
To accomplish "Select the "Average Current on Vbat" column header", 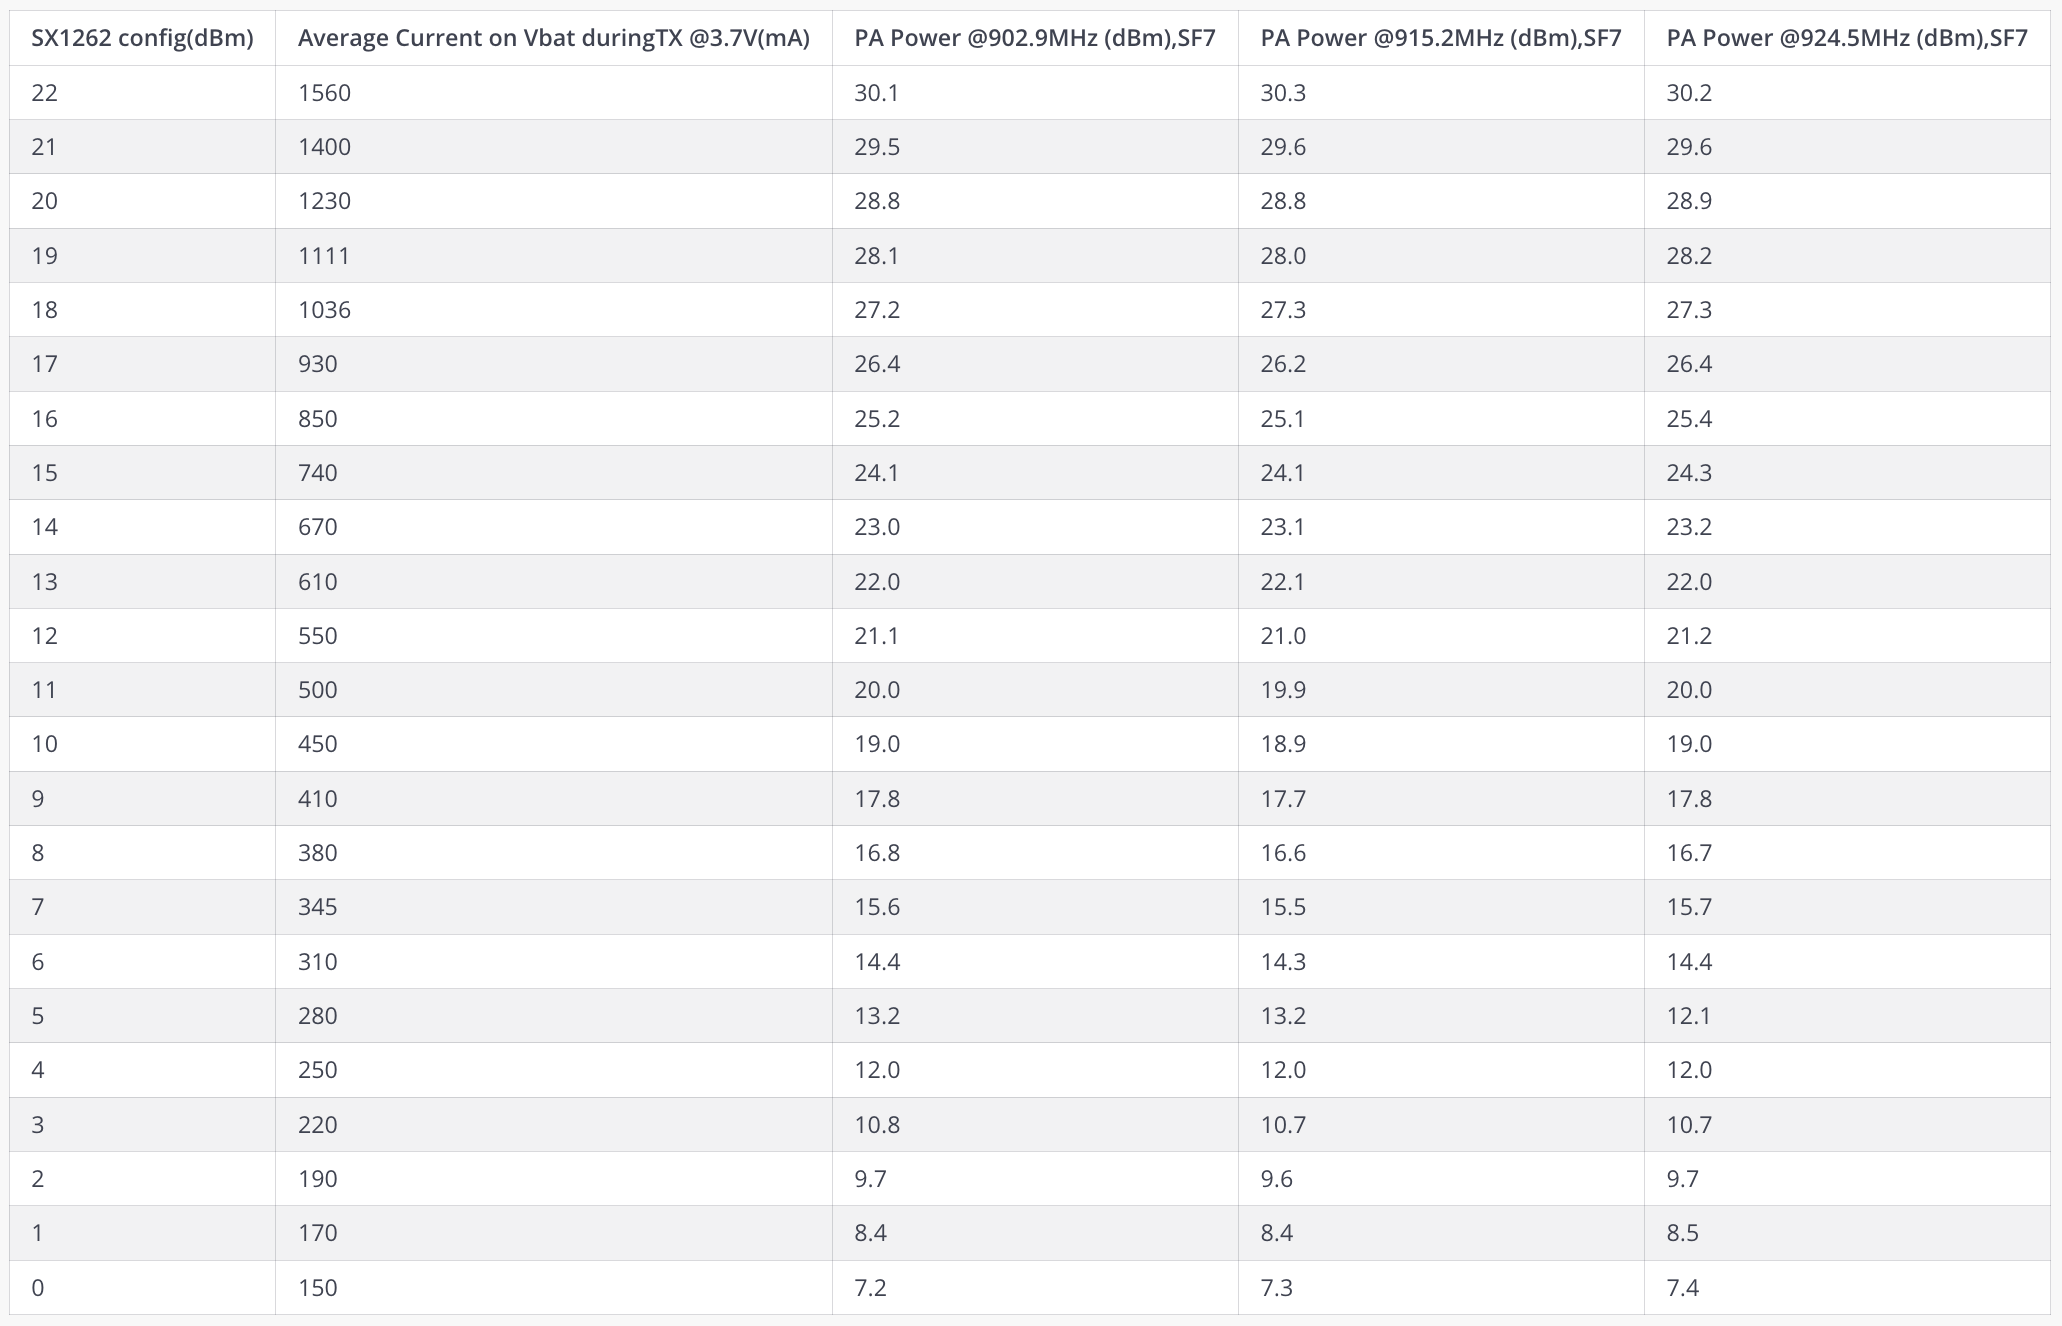I will [553, 38].
